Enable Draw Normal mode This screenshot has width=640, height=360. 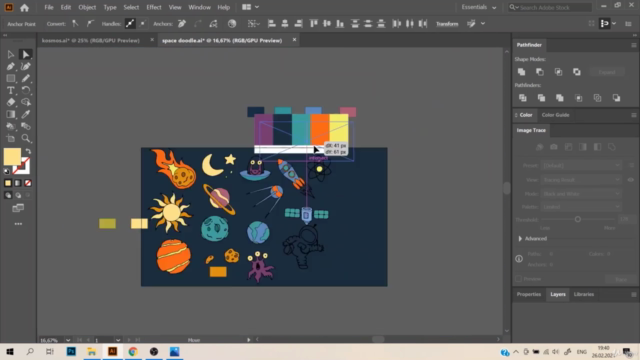[8, 196]
